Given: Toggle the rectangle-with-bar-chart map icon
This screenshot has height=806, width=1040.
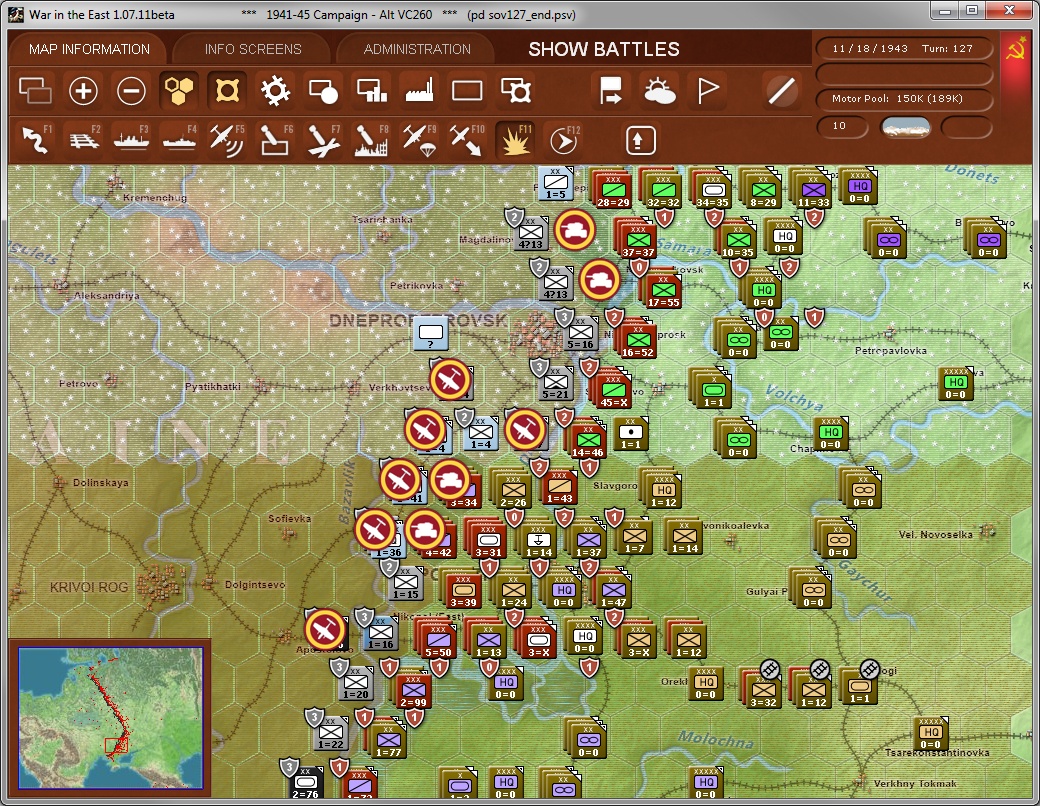Looking at the screenshot, I should (371, 91).
